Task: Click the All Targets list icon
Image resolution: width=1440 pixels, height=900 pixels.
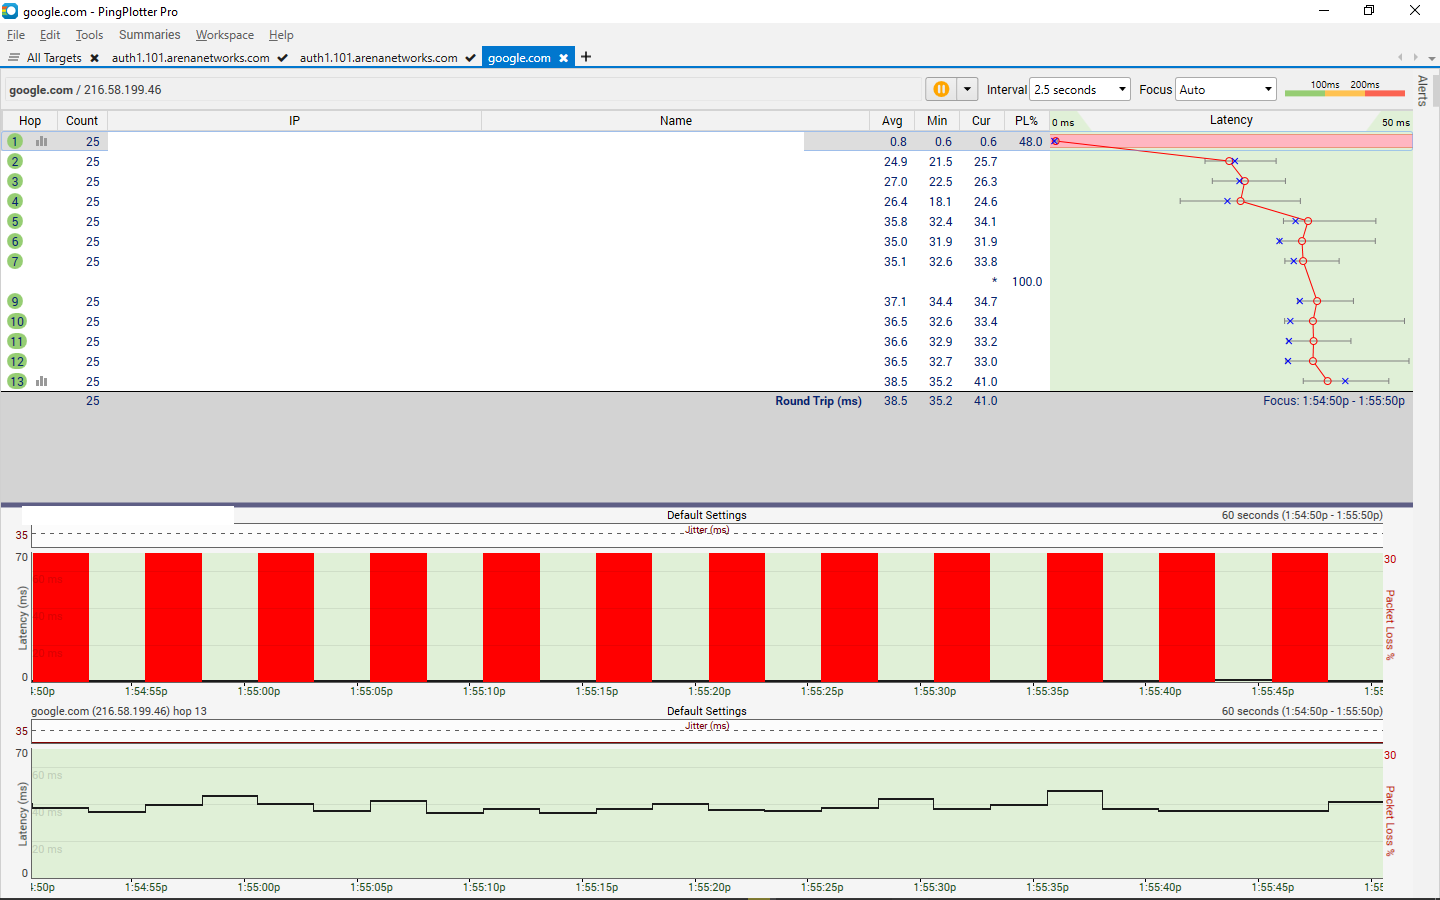Action: [14, 57]
